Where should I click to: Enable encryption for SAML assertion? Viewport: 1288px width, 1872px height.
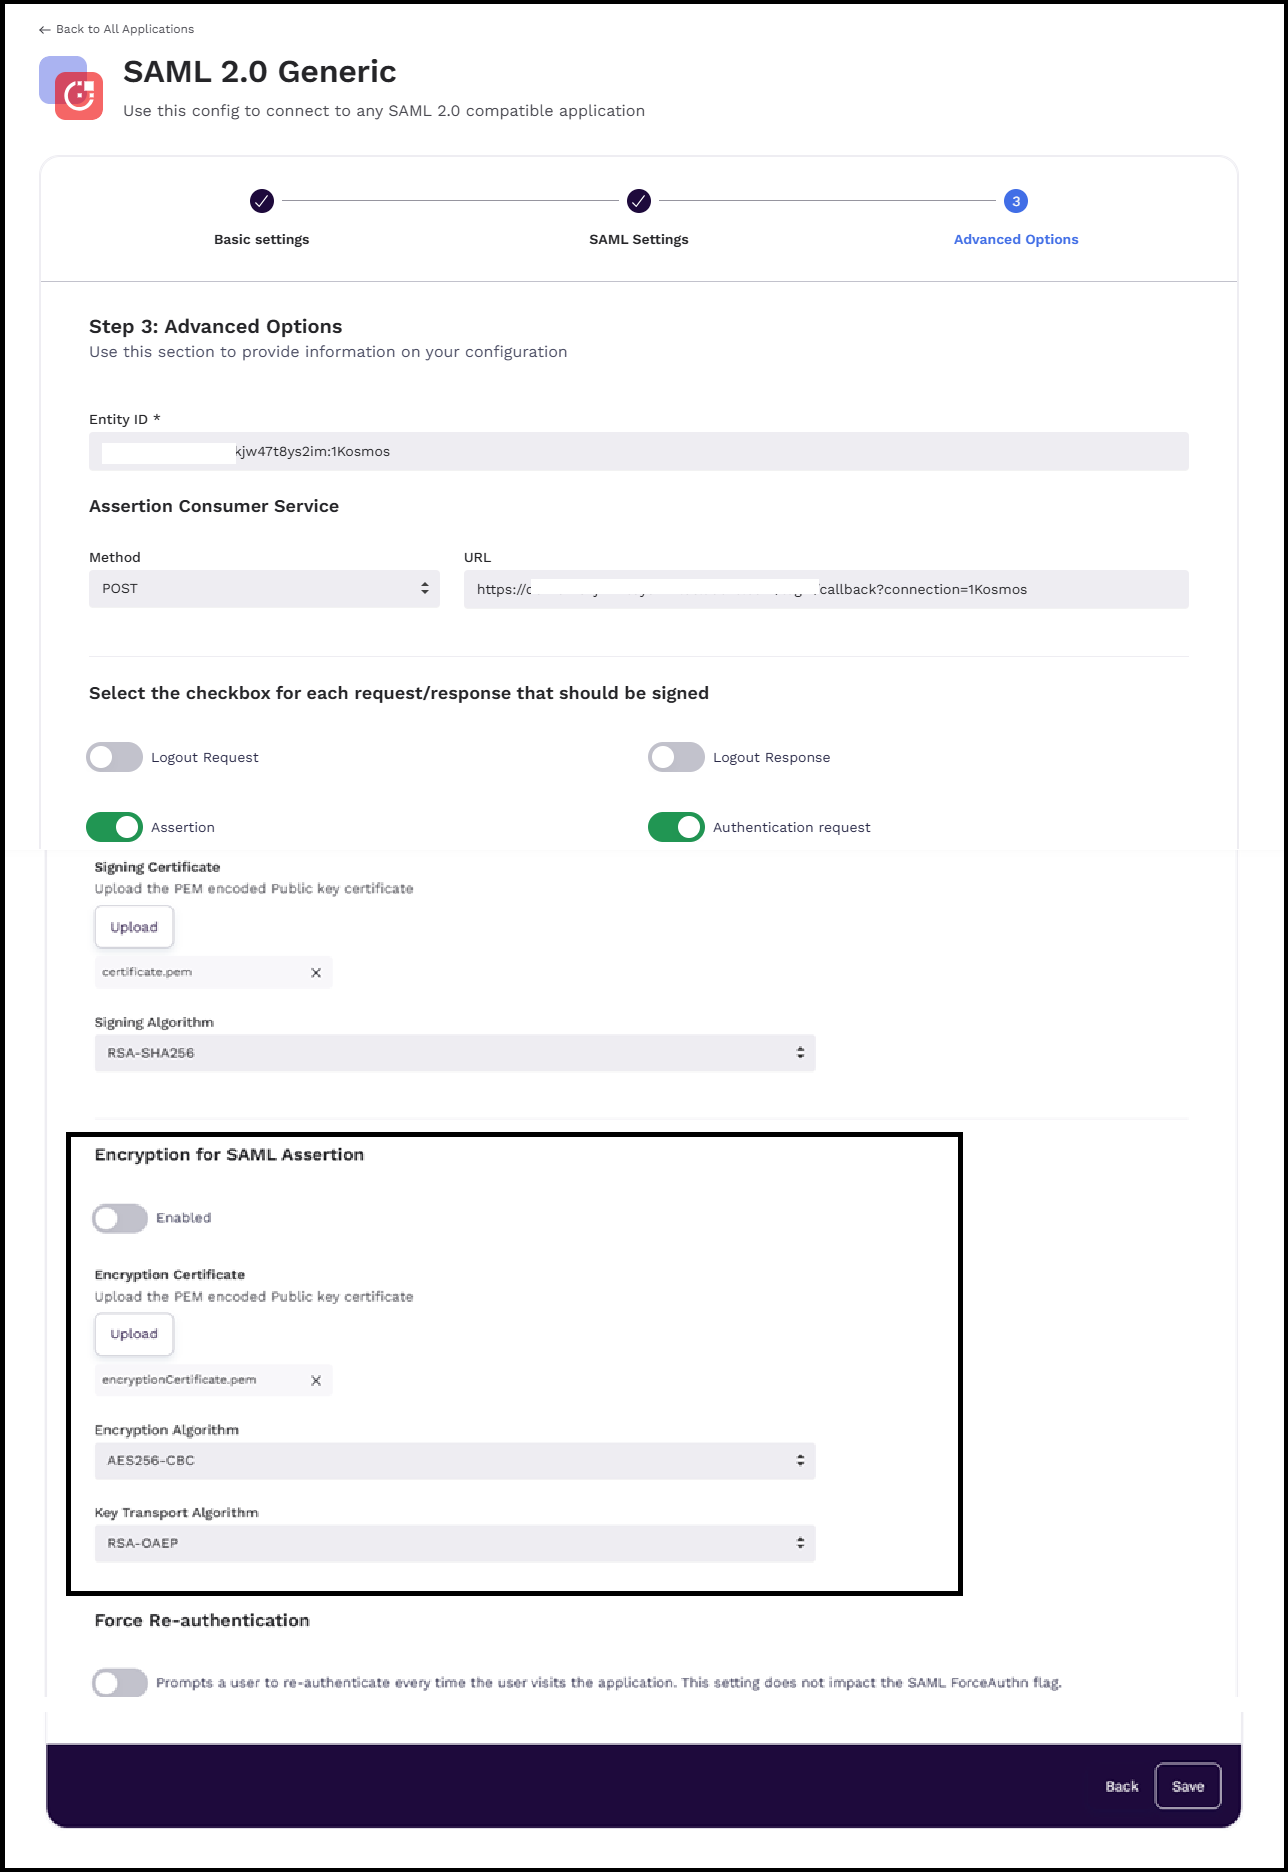click(120, 1218)
